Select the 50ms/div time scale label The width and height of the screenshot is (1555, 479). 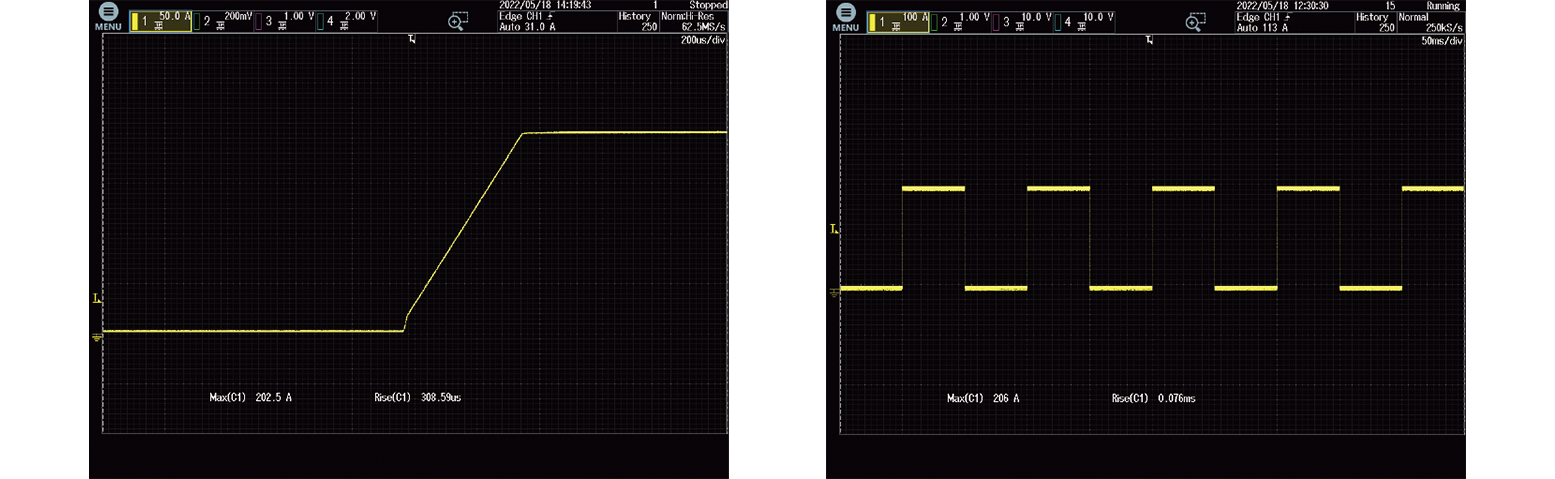(1440, 41)
